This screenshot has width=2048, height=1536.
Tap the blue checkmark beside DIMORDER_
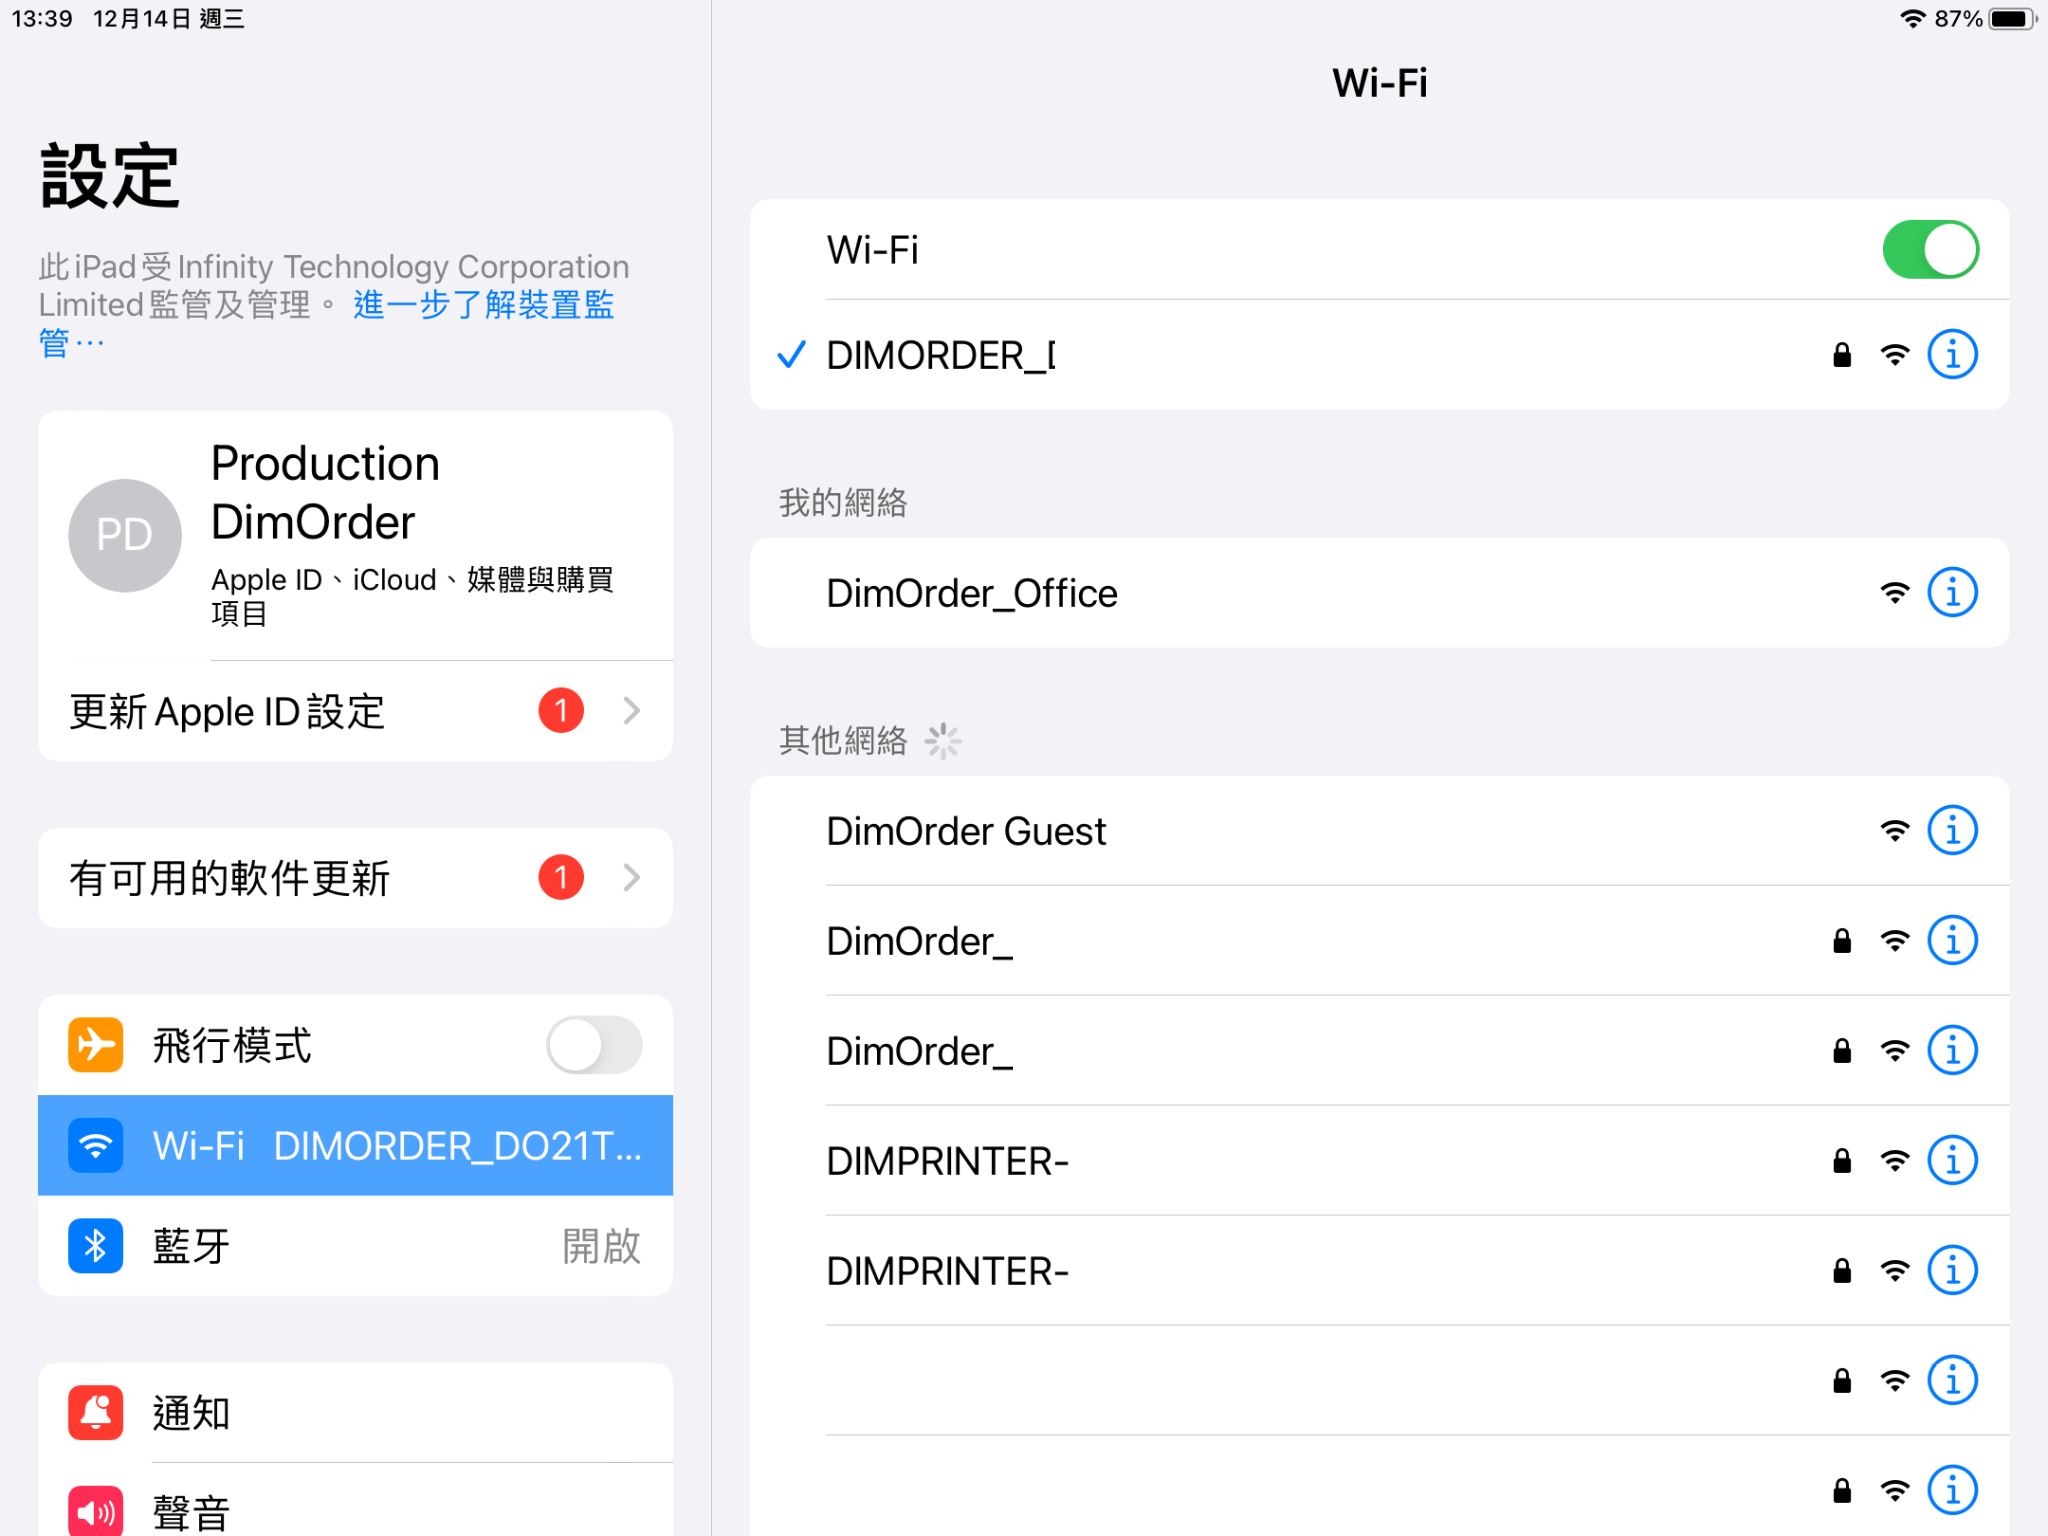coord(791,355)
